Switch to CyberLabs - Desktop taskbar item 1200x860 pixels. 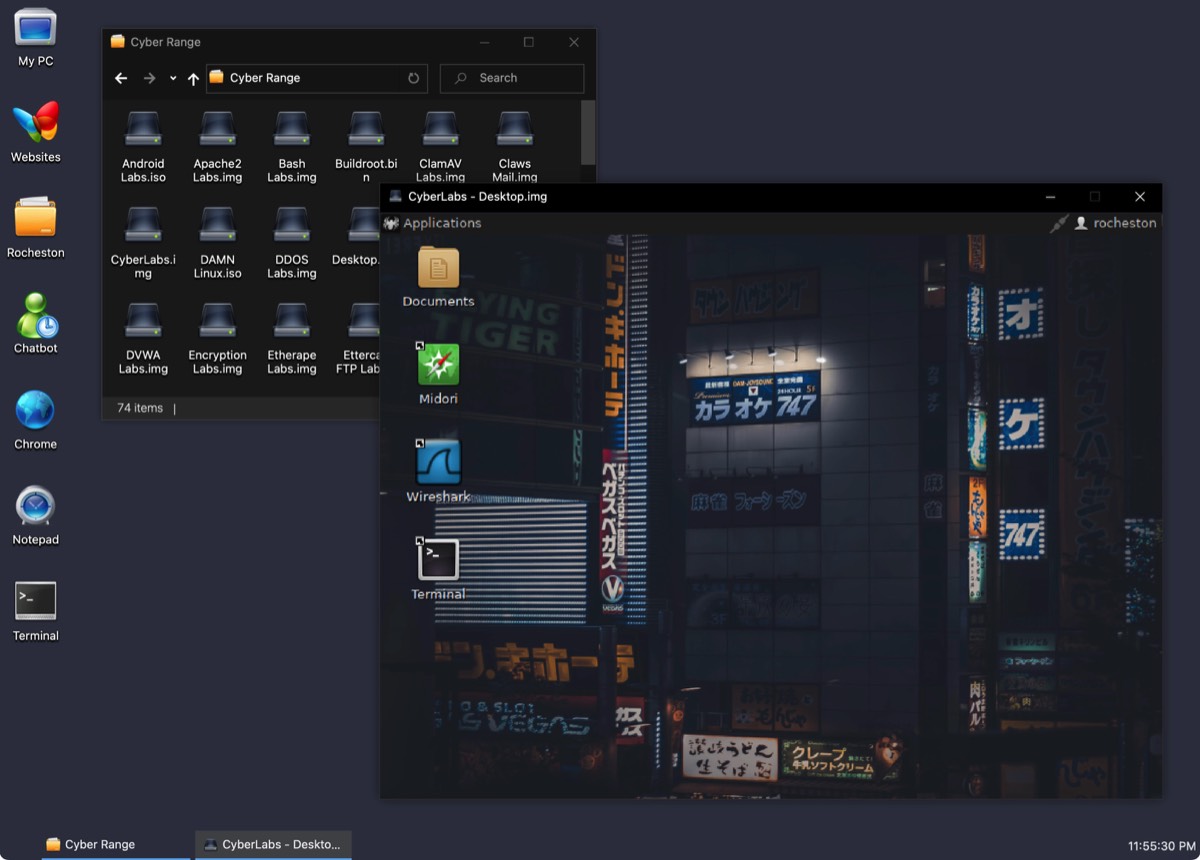click(273, 845)
